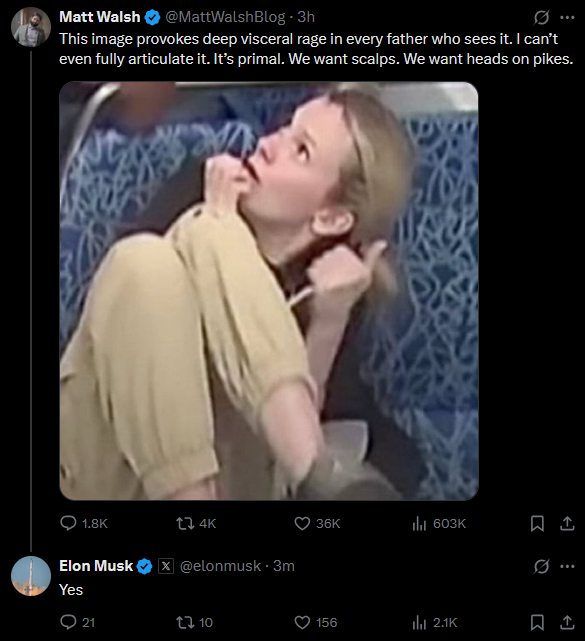
Task: Open replies on Matt Walsh's tweet
Action: [x=84, y=523]
